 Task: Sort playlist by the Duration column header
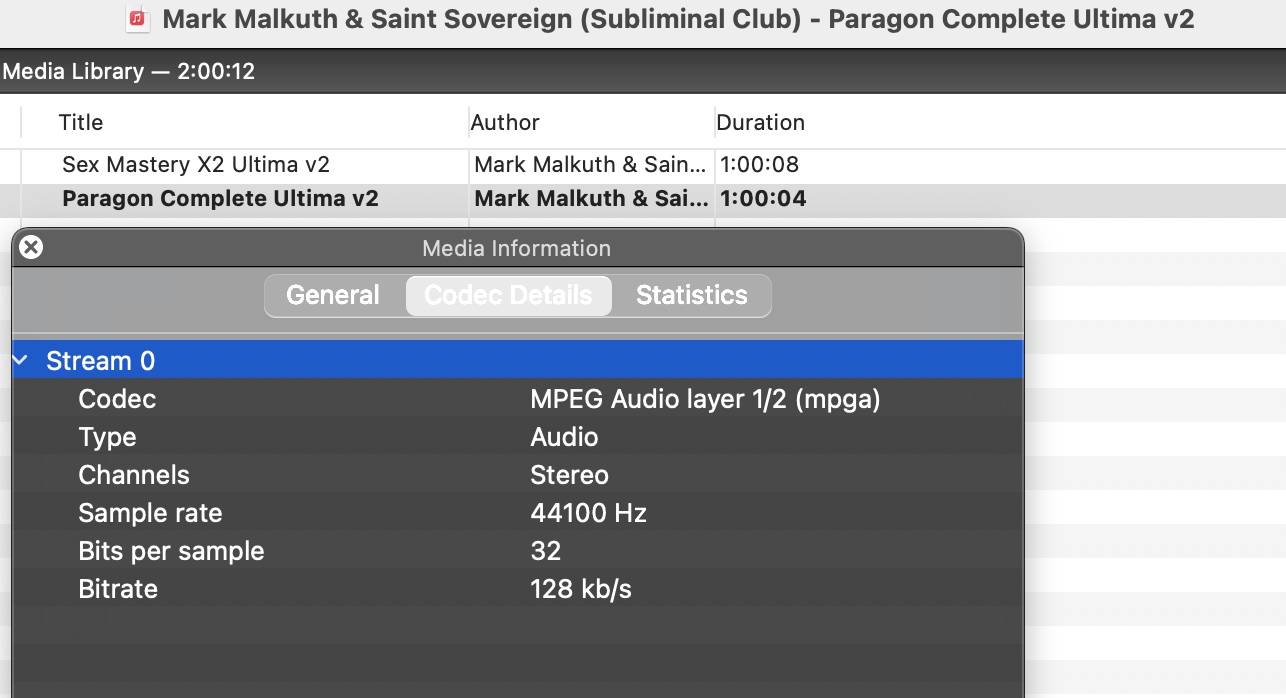pos(760,123)
